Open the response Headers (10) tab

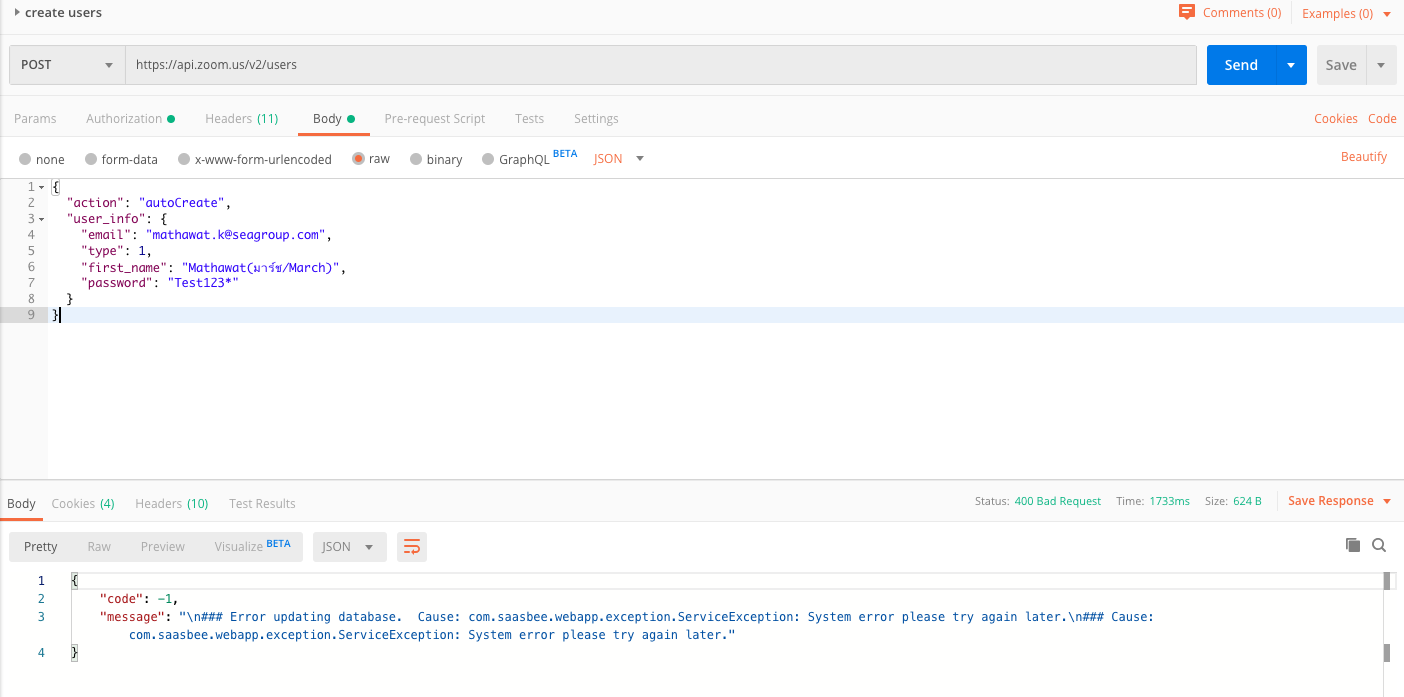[x=171, y=503]
